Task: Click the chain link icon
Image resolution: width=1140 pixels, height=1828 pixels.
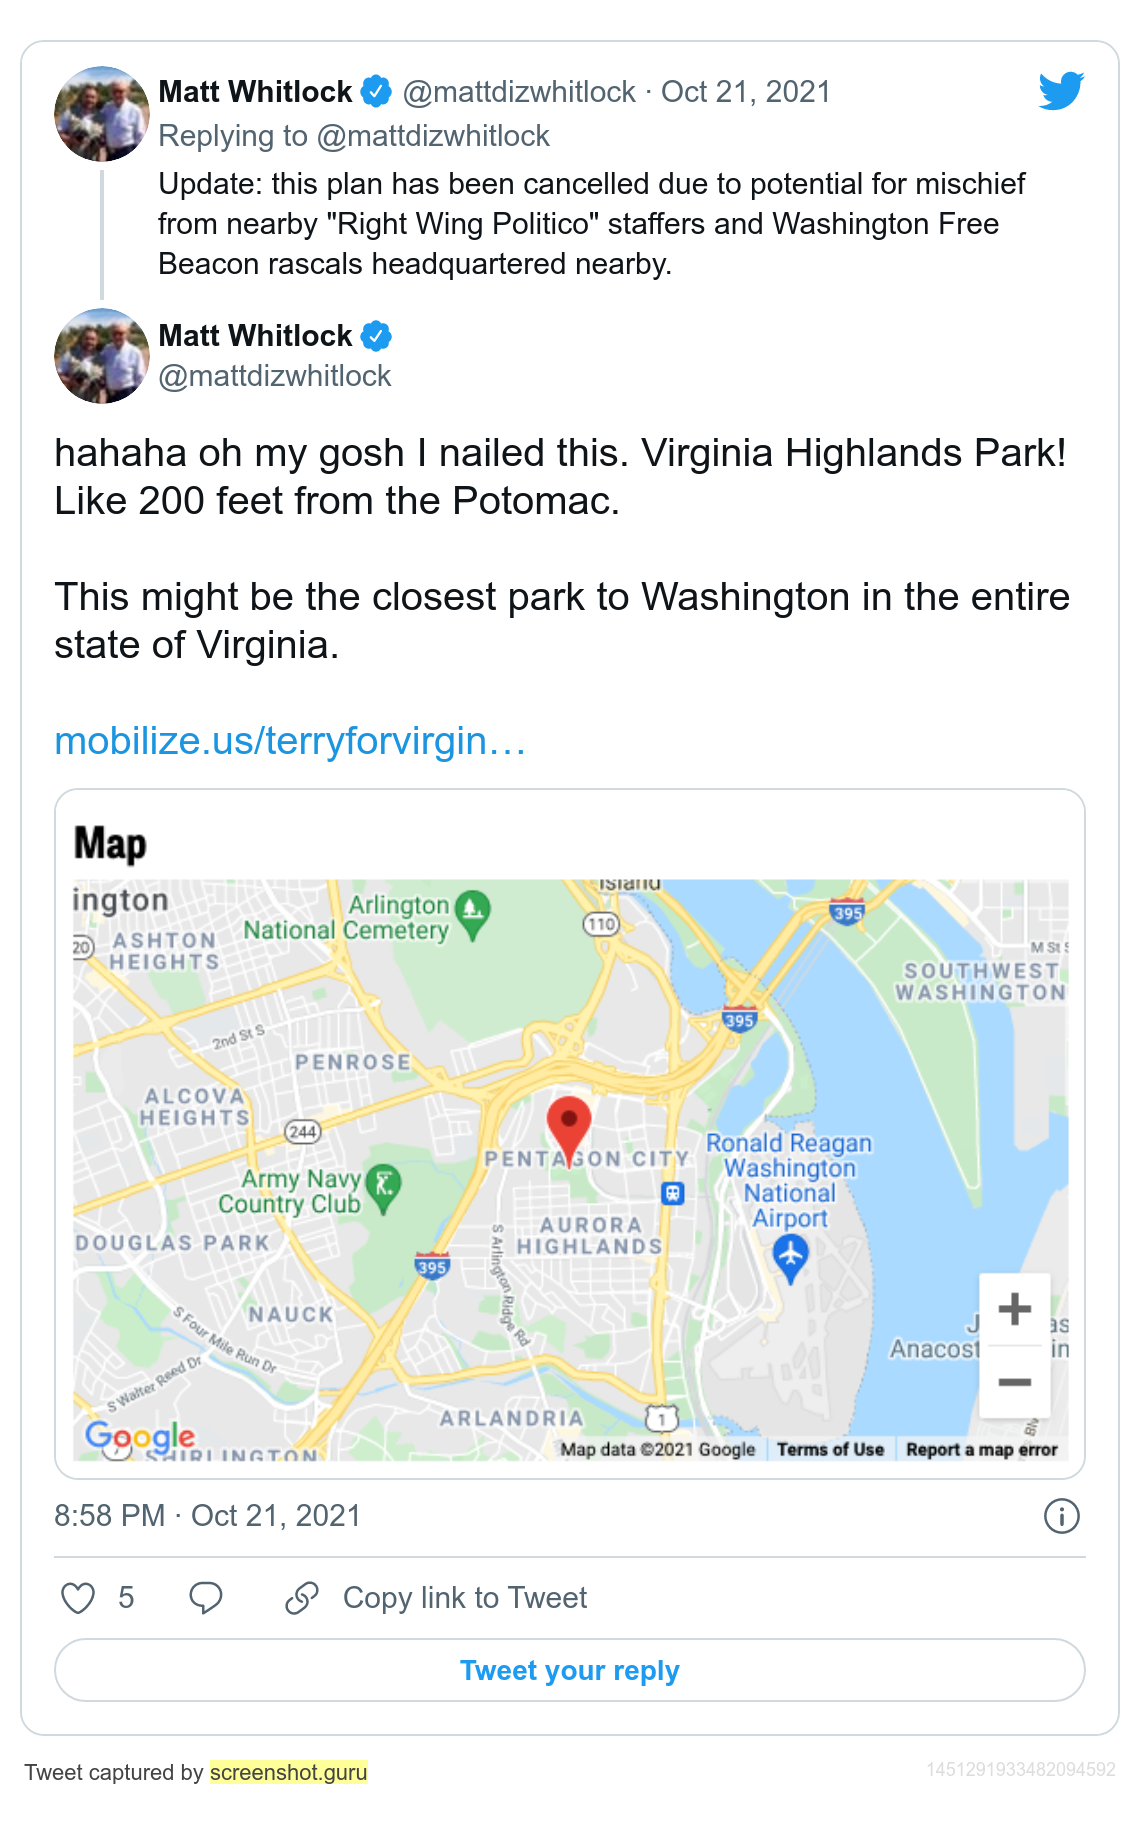Action: 302,1598
